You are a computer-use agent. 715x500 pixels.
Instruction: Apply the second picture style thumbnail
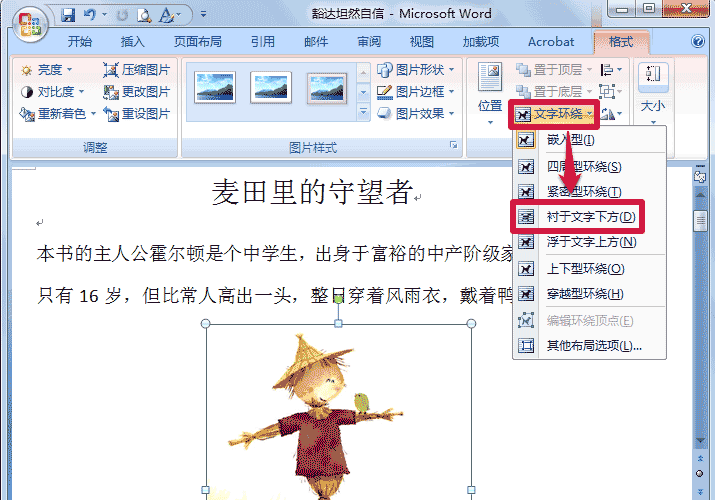pyautogui.click(x=271, y=88)
